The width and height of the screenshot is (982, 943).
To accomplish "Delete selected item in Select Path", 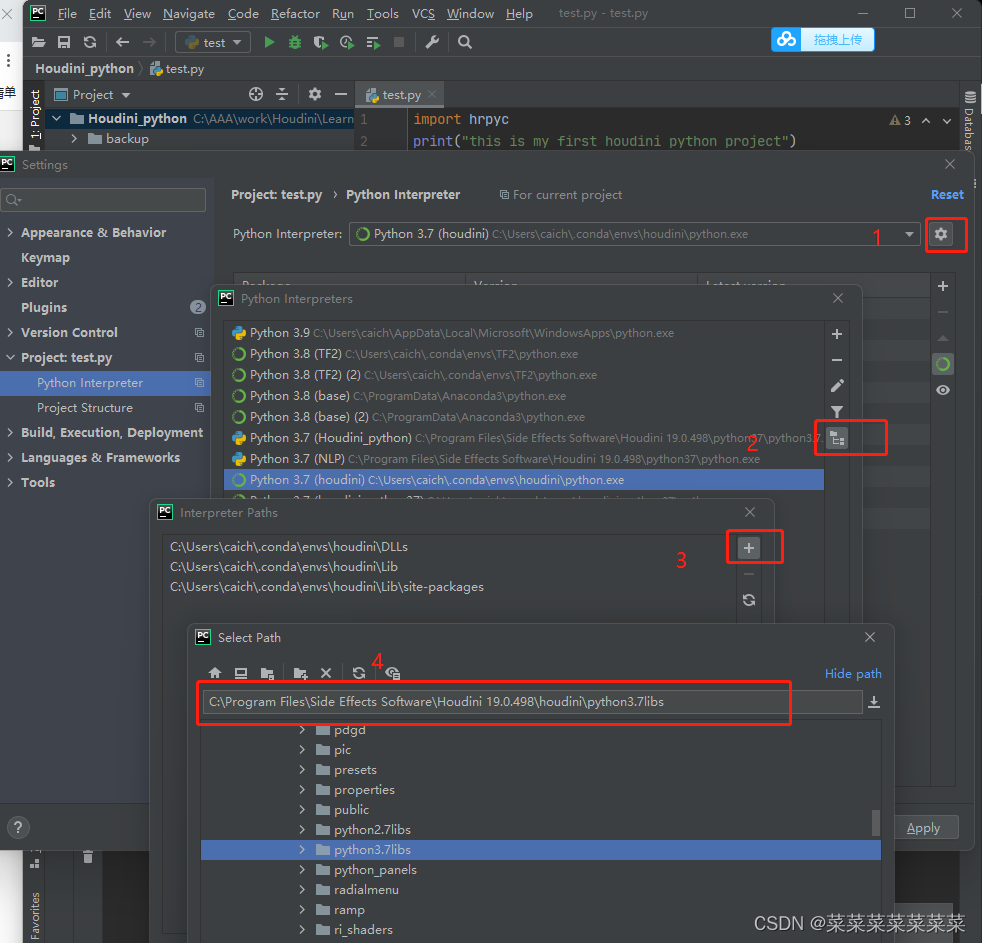I will (x=326, y=673).
